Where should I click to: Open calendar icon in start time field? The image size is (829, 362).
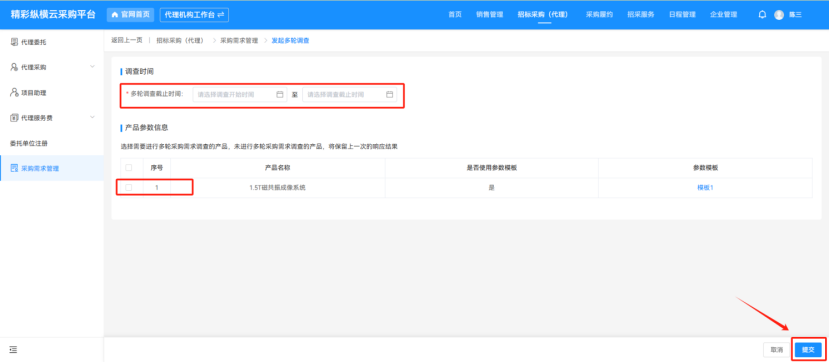click(x=280, y=95)
